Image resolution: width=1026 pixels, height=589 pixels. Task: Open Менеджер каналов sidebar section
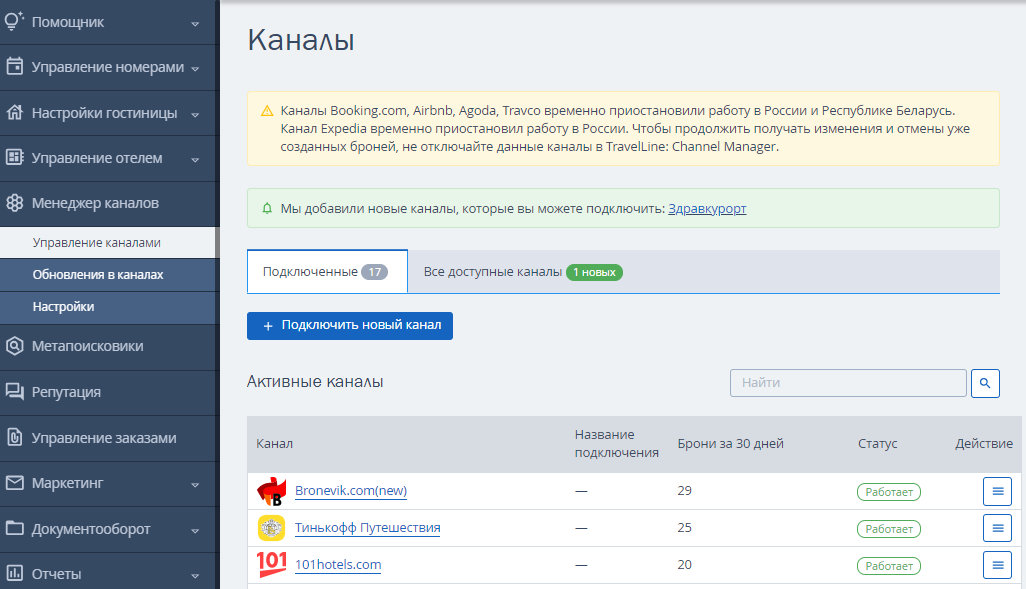[x=109, y=204]
